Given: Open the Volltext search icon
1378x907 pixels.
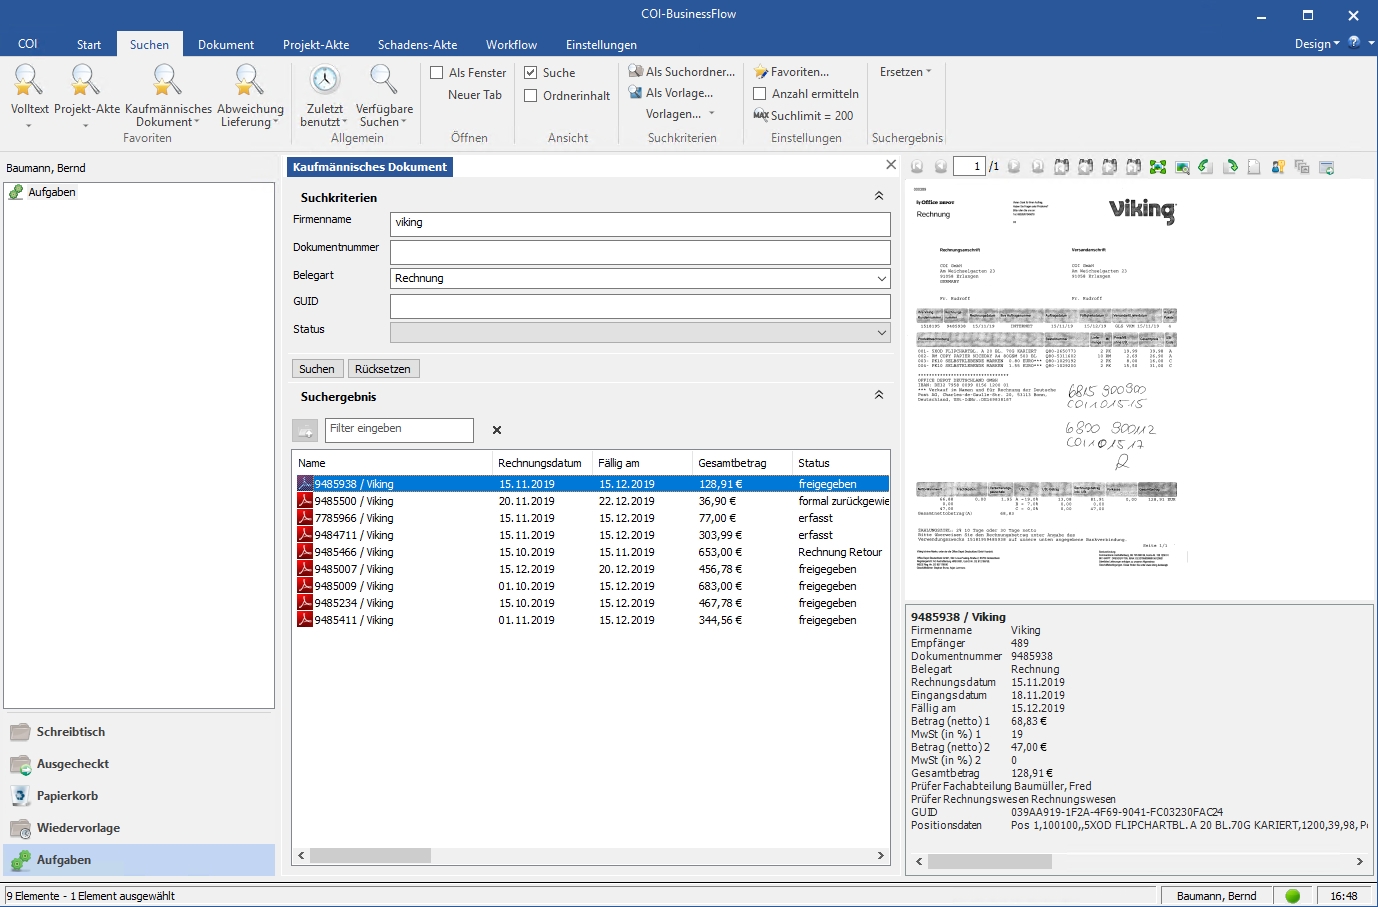Looking at the screenshot, I should (28, 80).
